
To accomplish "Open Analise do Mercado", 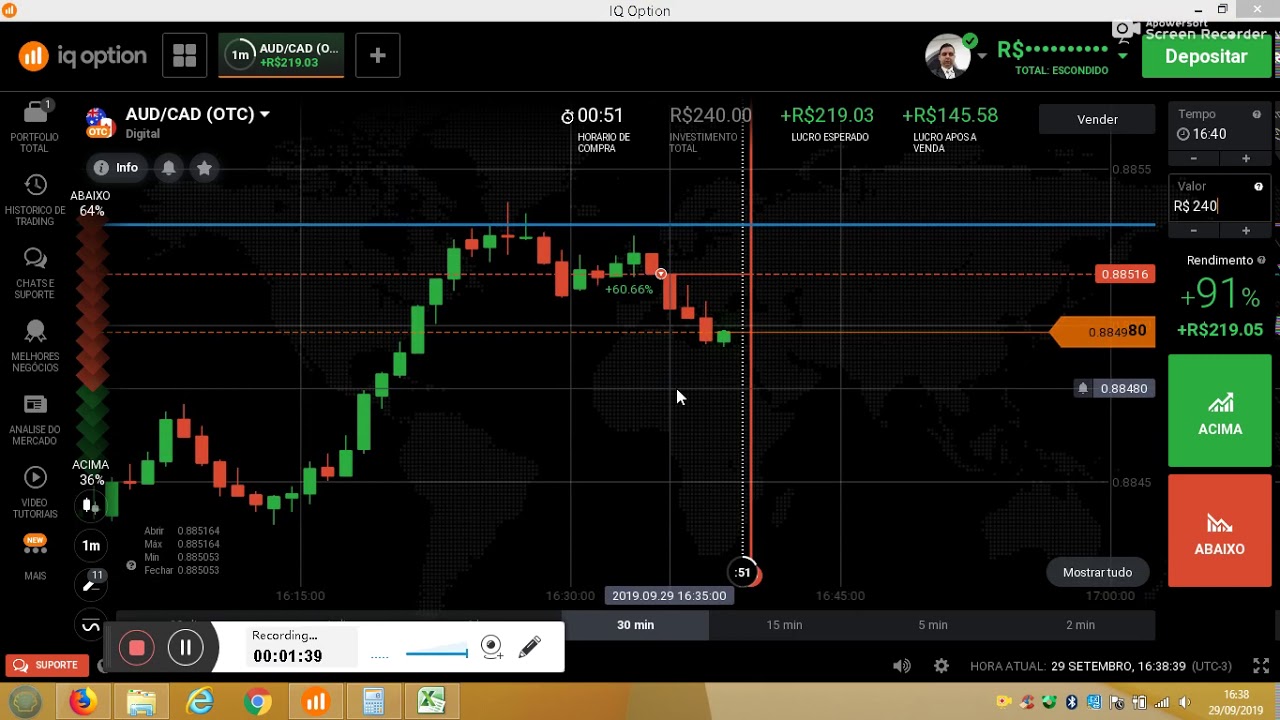I will click(35, 419).
